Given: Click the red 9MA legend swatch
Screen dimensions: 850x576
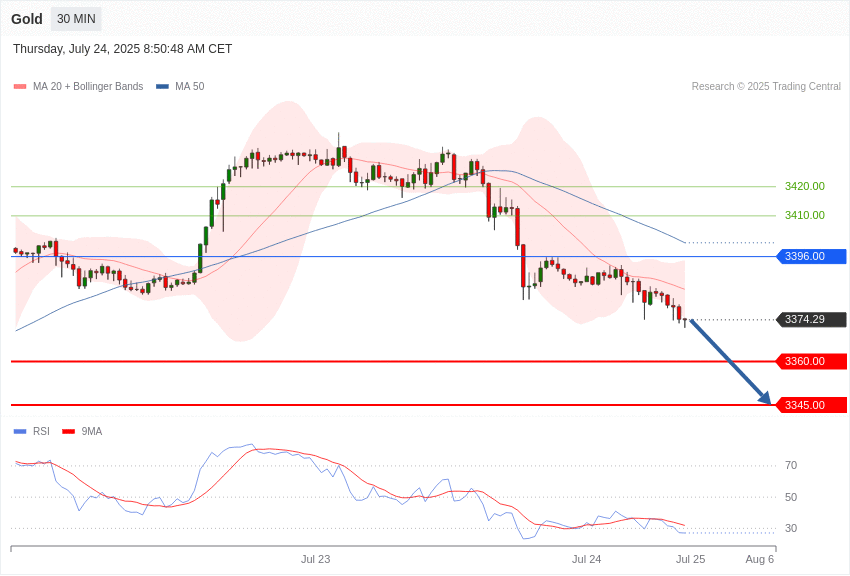Looking at the screenshot, I should [69, 431].
